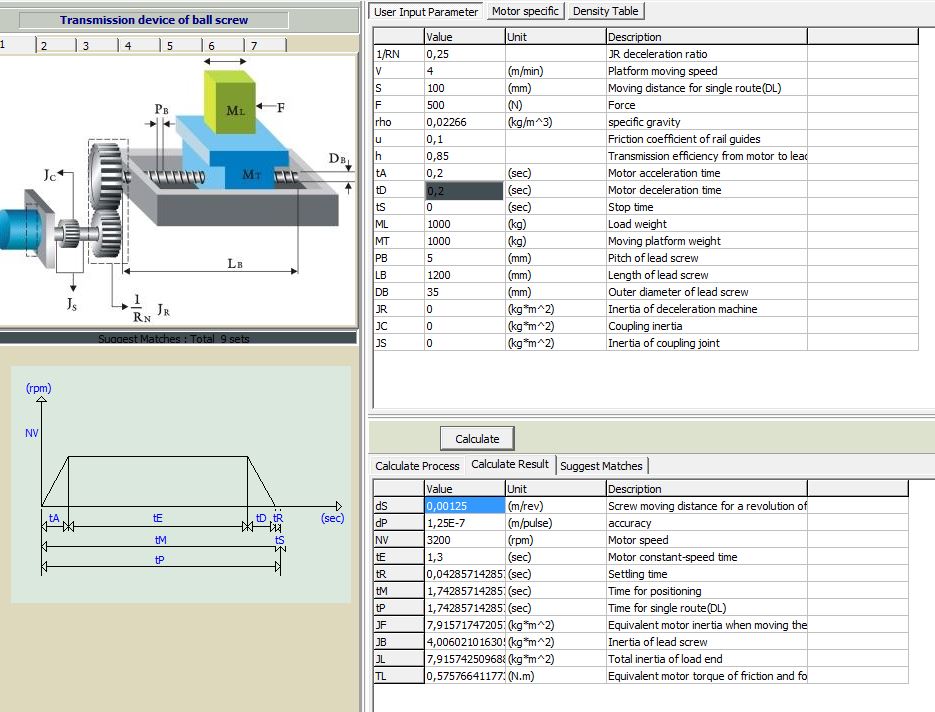Edit the PB pitch value 5
Viewport: 935px width, 712px height.
465,258
